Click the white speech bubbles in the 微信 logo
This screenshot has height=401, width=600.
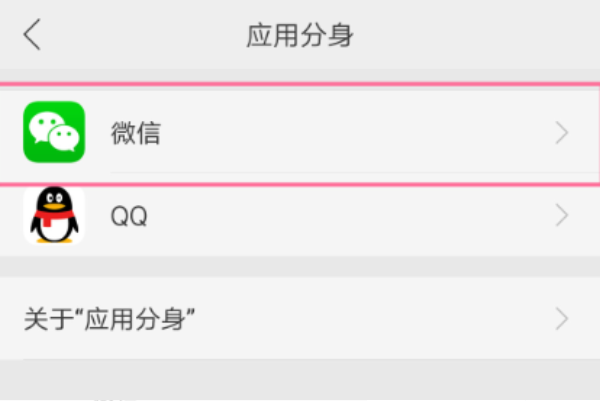(52, 131)
